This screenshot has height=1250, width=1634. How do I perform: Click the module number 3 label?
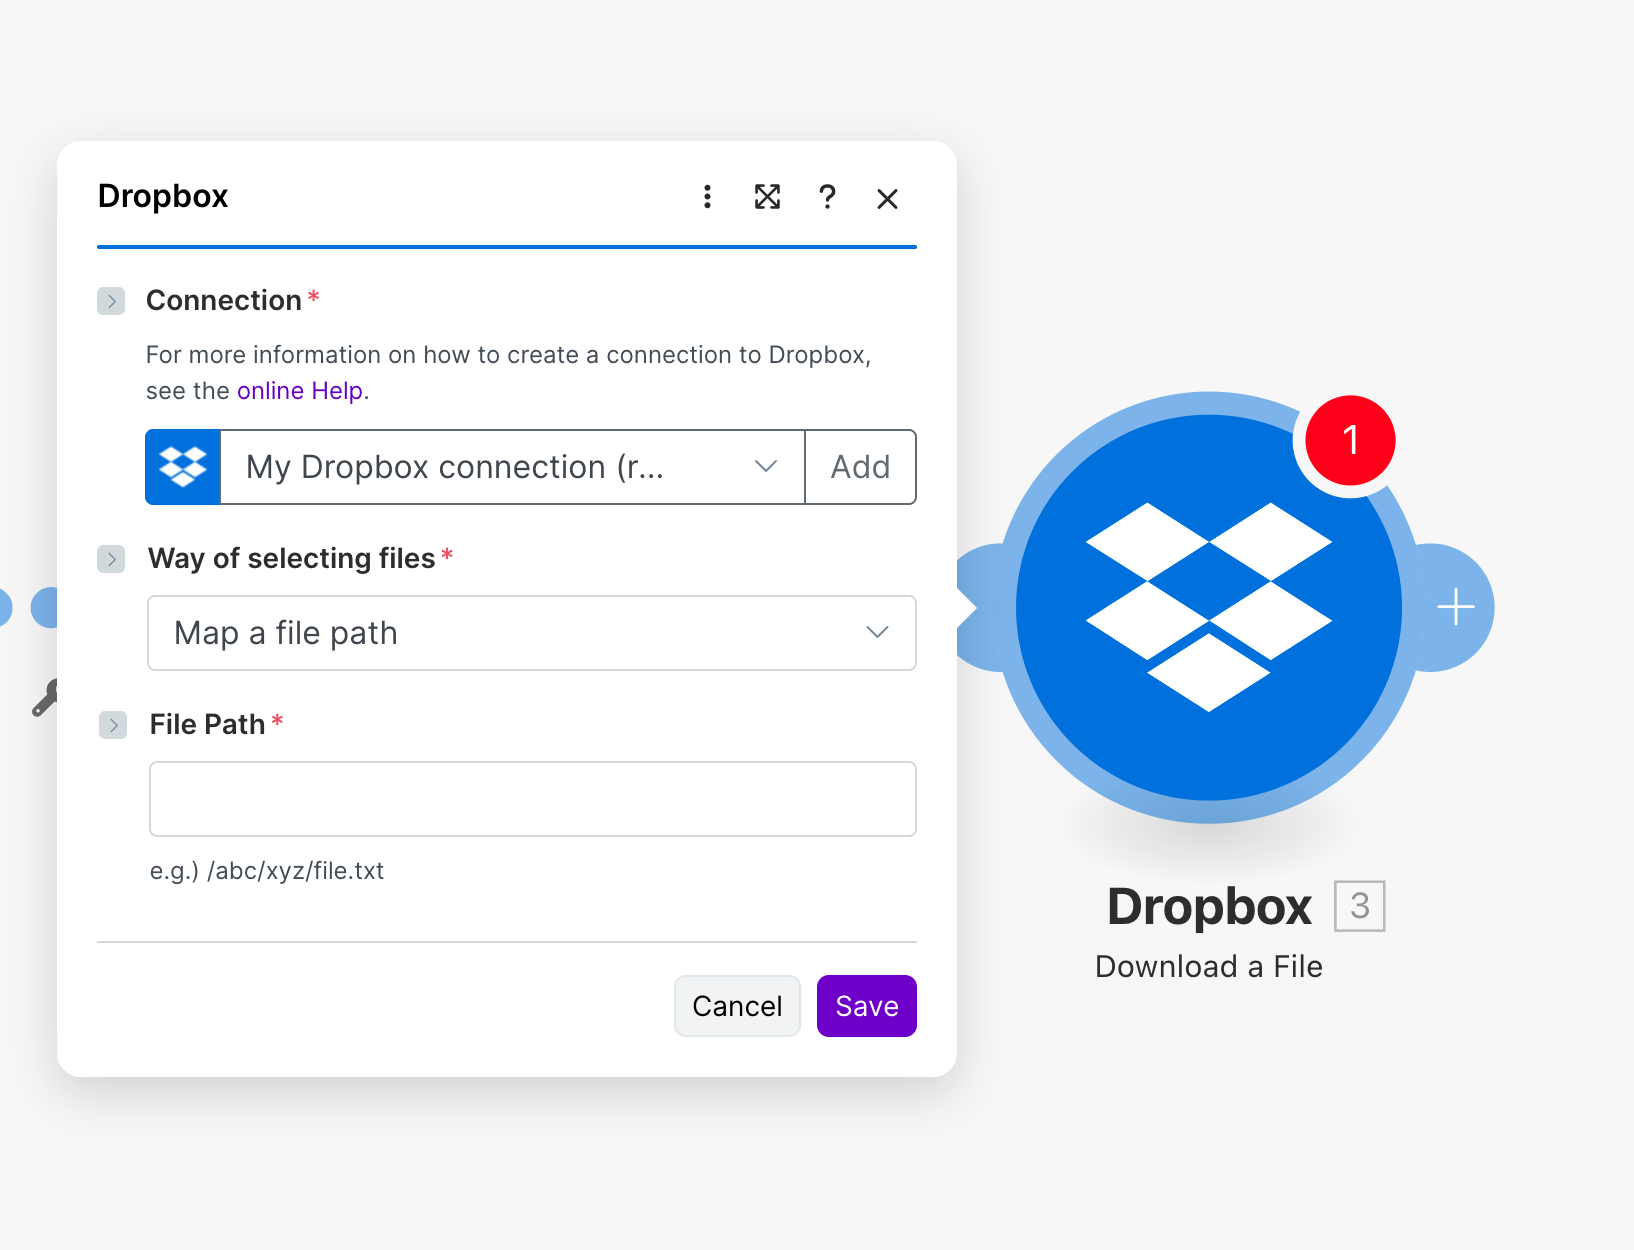click(1360, 906)
